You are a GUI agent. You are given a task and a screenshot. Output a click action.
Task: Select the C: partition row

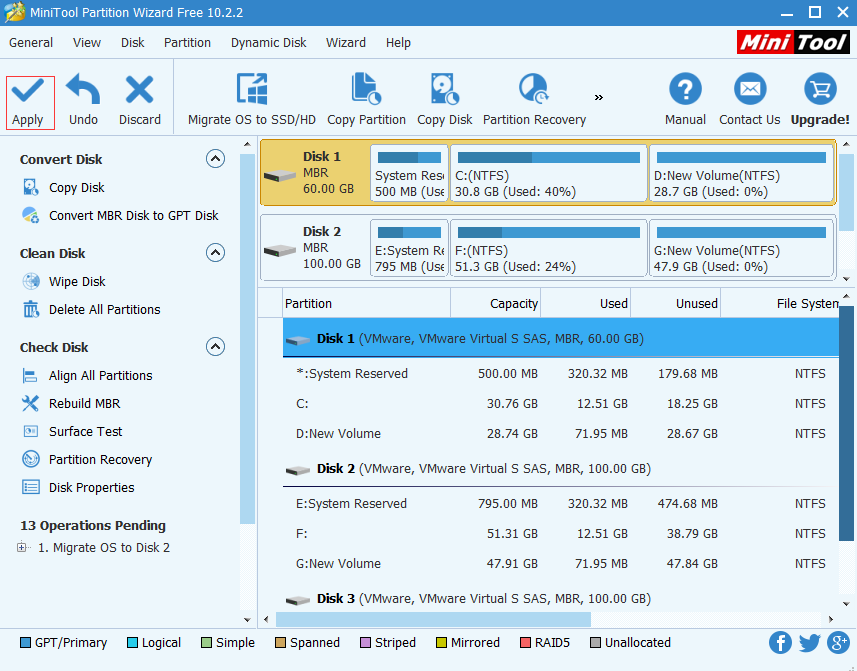click(x=561, y=404)
